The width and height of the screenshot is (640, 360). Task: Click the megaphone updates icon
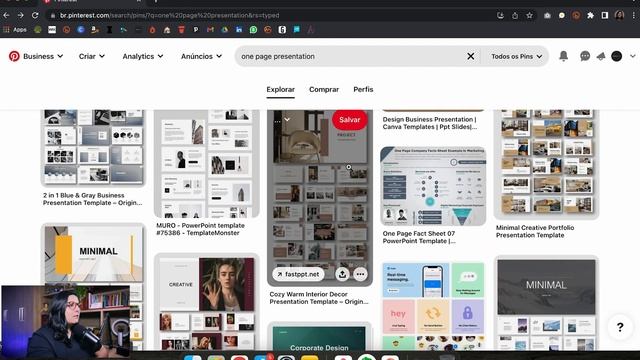coord(601,56)
